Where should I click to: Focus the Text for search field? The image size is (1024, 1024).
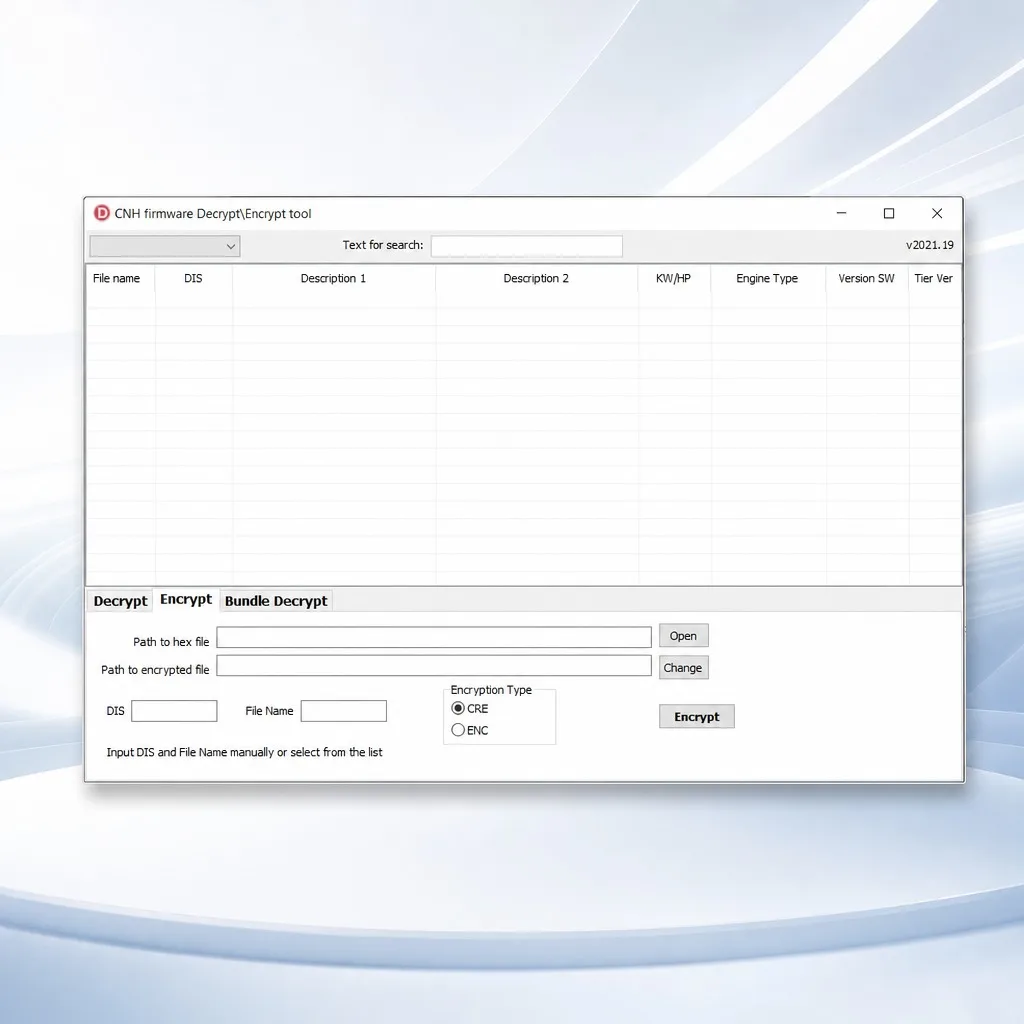(526, 246)
